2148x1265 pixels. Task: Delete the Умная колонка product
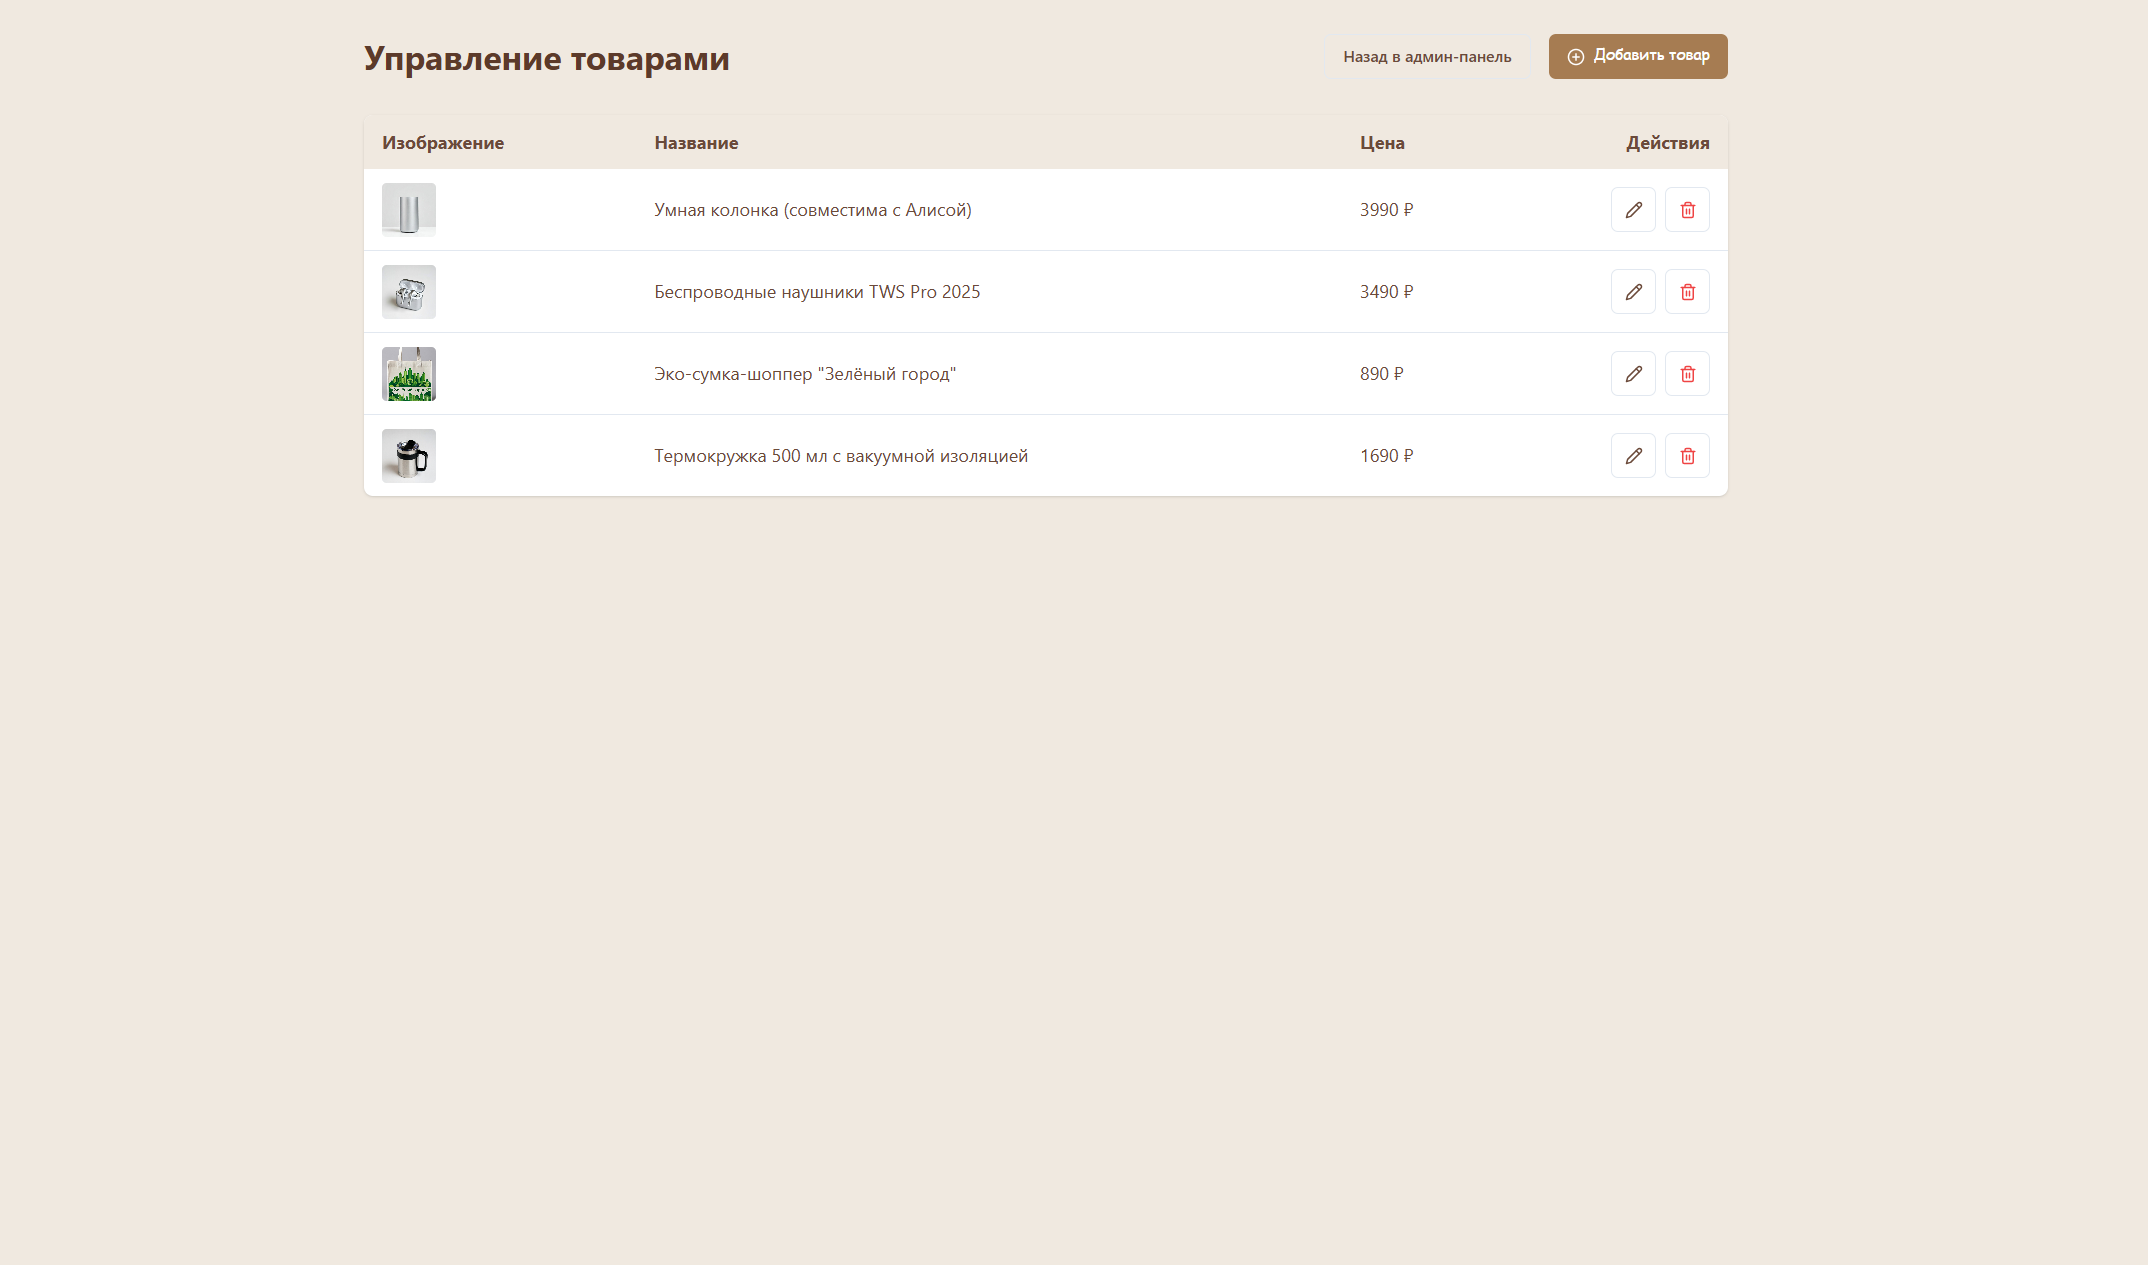point(1687,210)
